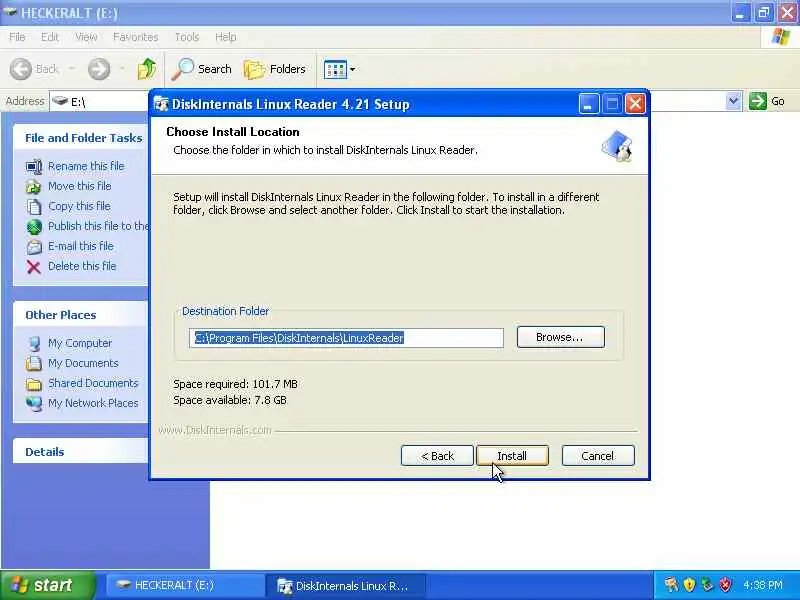Image resolution: width=800 pixels, height=600 pixels.
Task: Click the red X delete icon
Action: [34, 267]
